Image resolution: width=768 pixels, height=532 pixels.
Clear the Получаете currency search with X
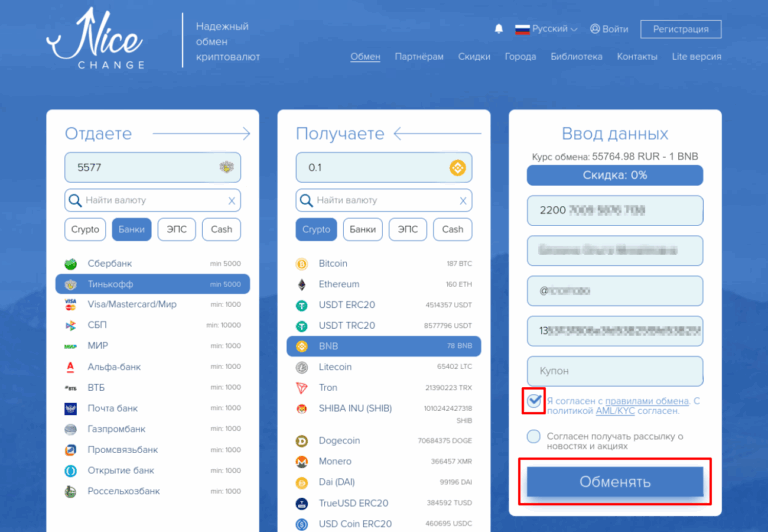pos(463,200)
